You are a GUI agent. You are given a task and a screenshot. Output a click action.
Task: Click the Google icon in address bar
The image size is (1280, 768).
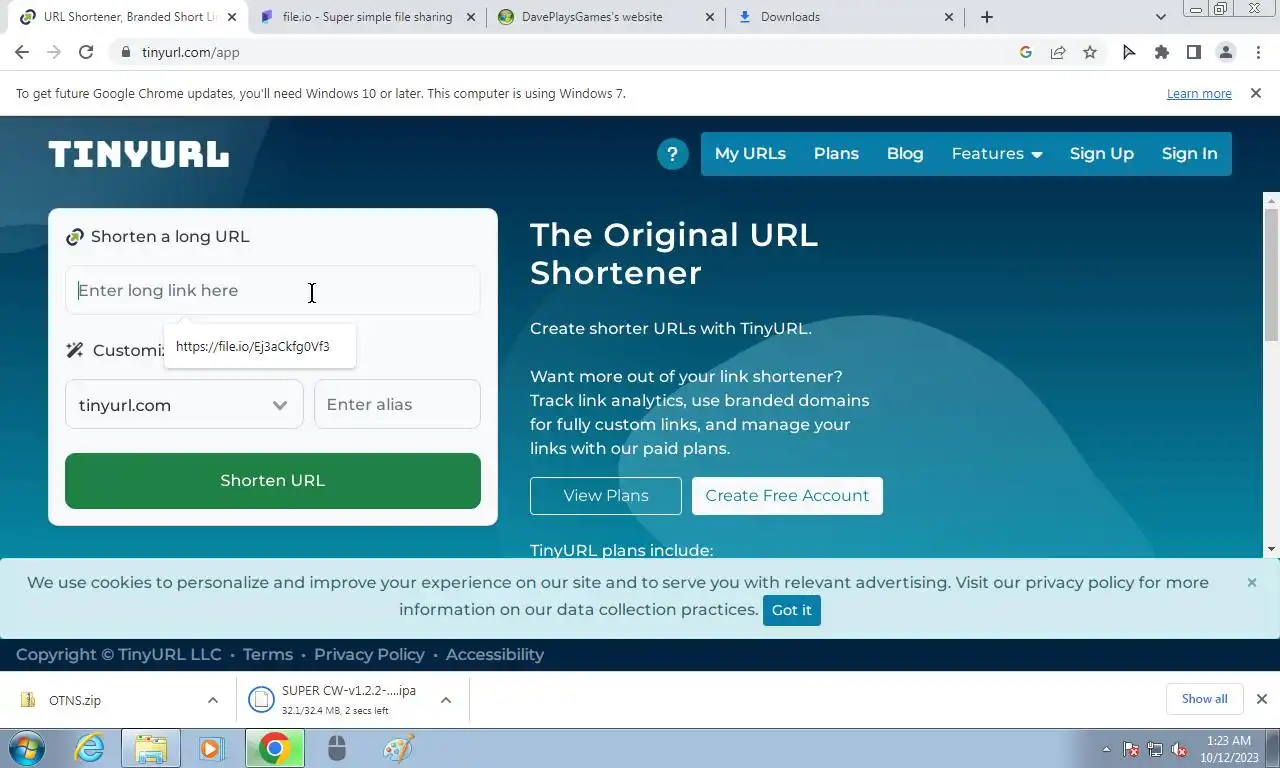(x=1025, y=52)
